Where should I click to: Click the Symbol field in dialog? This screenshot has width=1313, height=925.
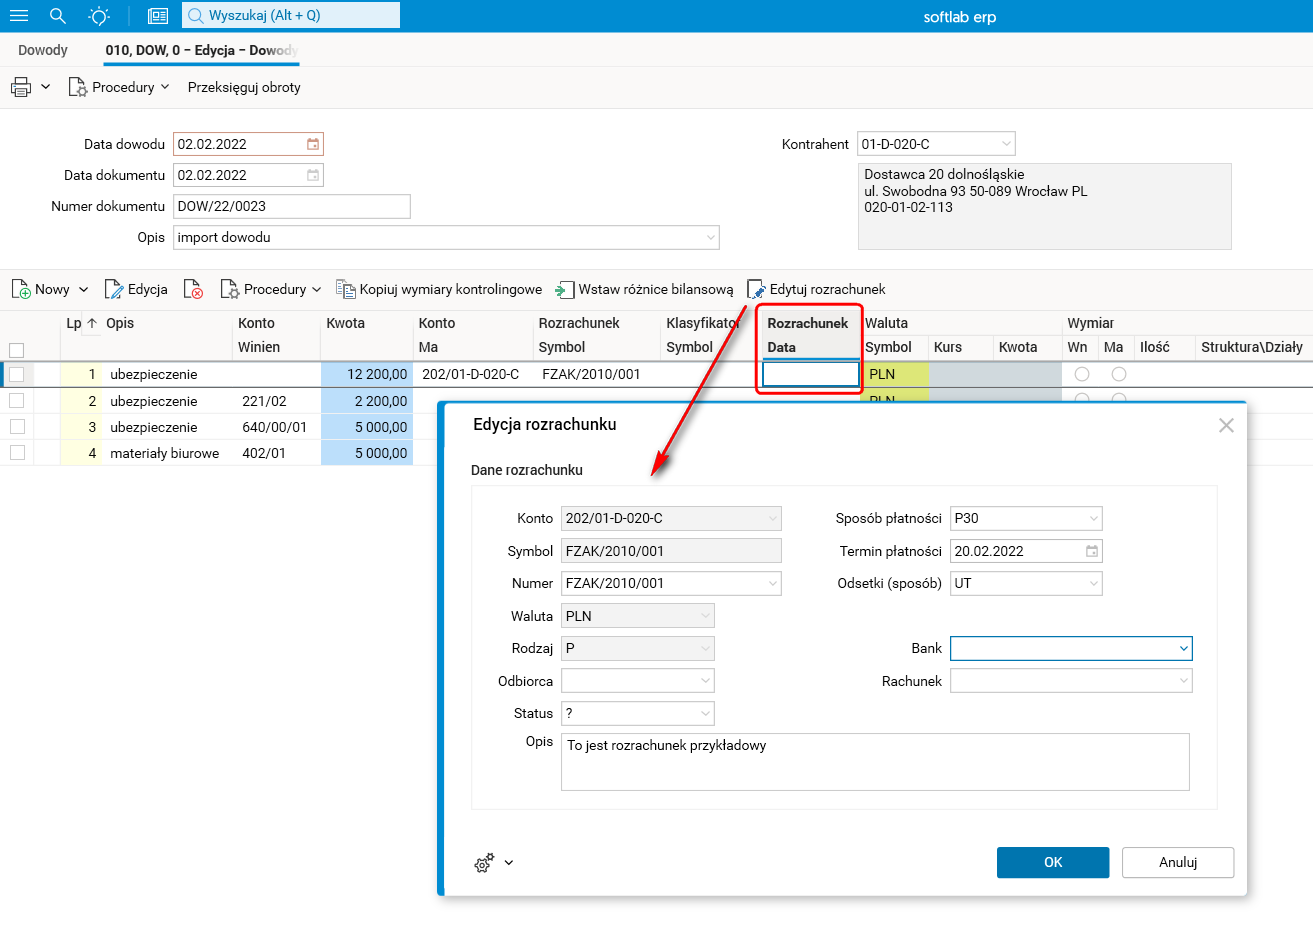click(671, 551)
